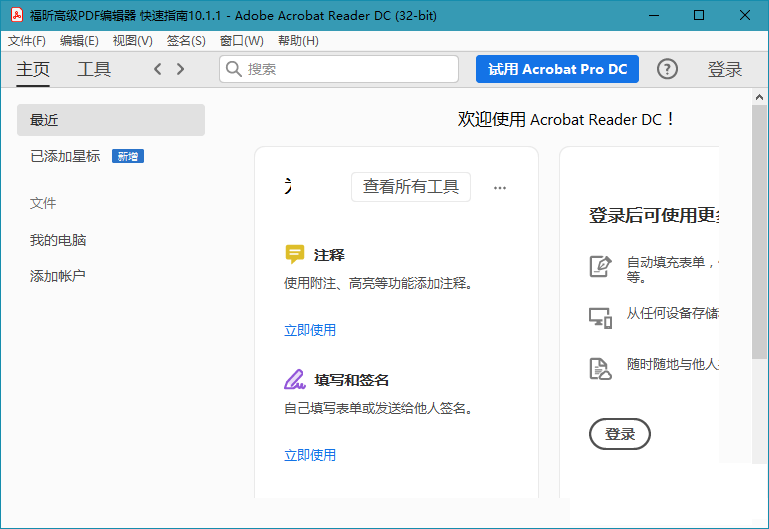Close the Acrobat Reader window
Viewport: 769px width, 529px height.
(x=744, y=15)
